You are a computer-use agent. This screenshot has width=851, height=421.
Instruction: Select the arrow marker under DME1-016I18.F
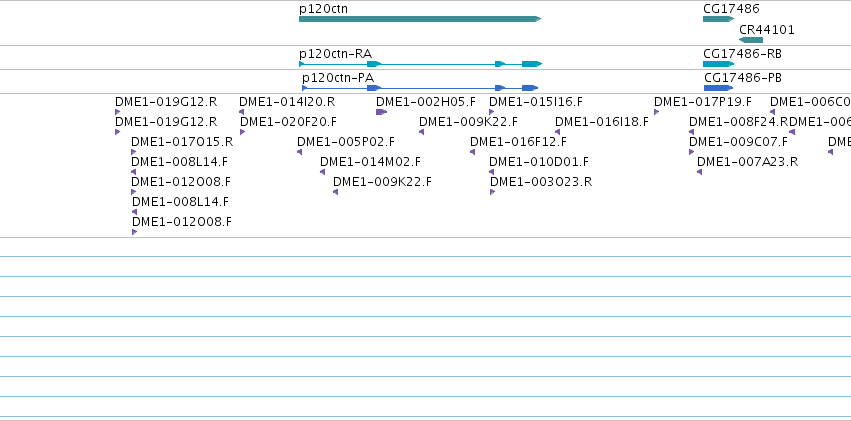(x=557, y=132)
